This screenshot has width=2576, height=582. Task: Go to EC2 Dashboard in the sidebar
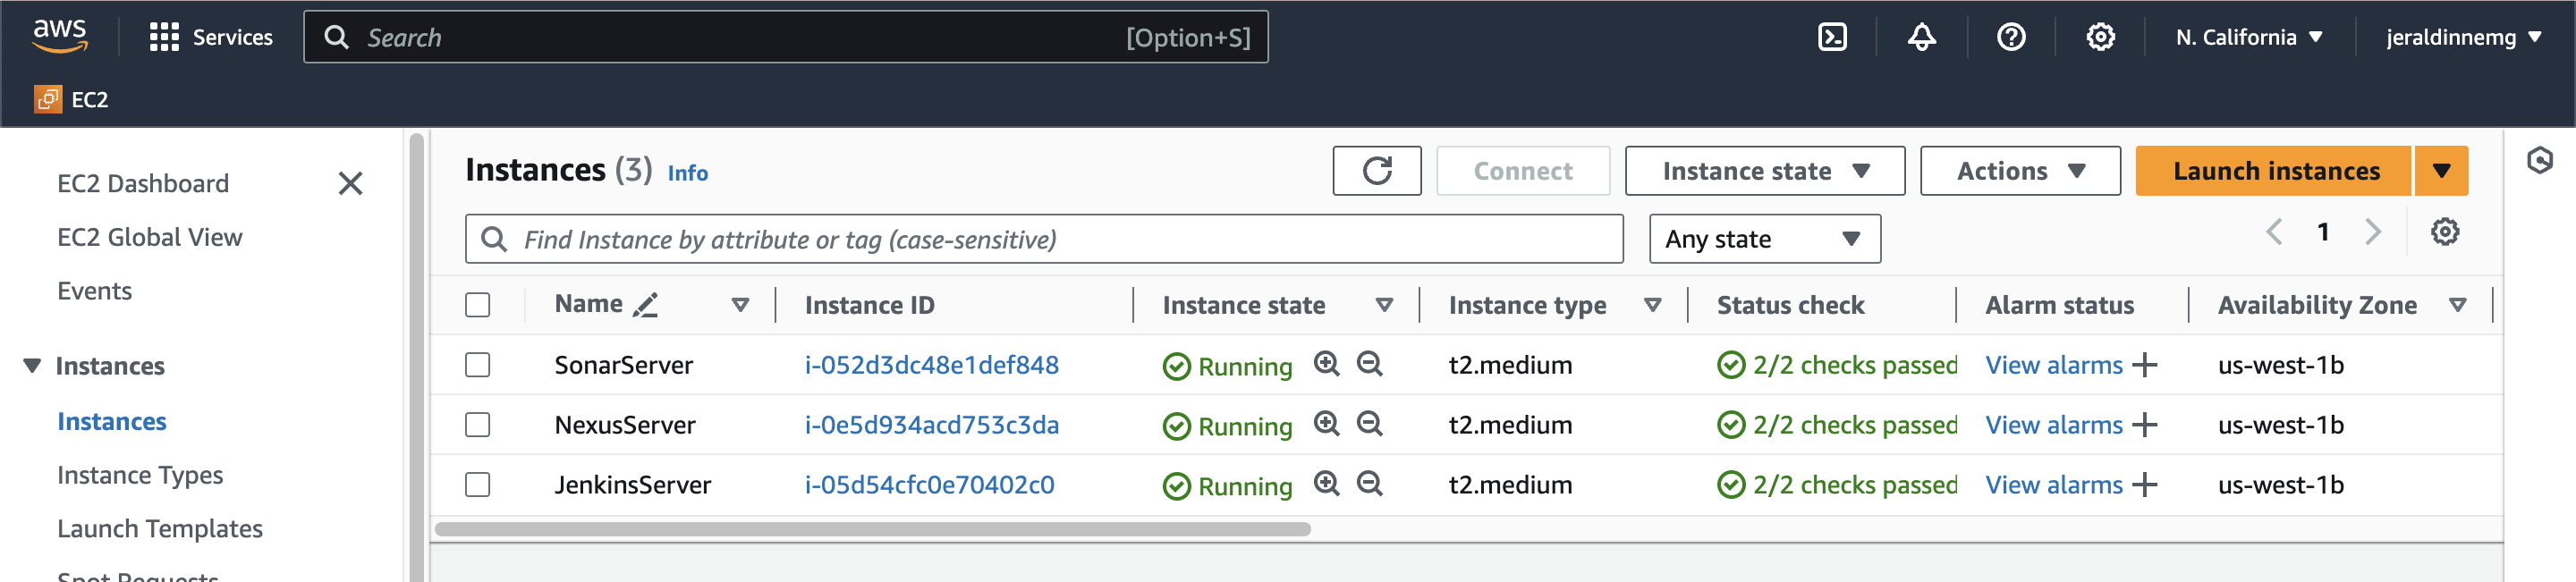tap(143, 183)
